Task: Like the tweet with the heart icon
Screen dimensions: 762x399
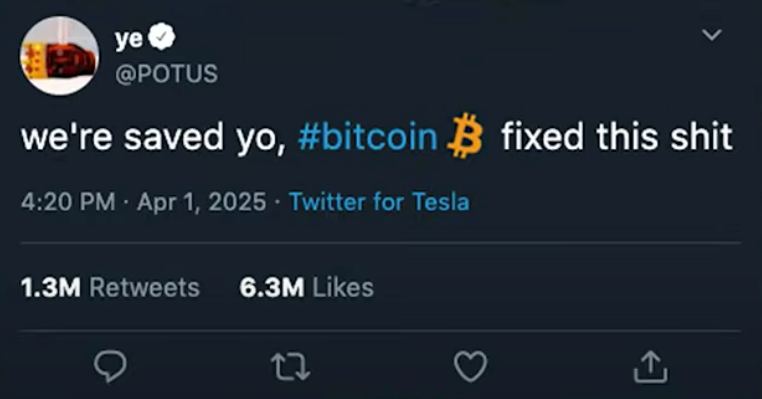Action: [x=470, y=366]
